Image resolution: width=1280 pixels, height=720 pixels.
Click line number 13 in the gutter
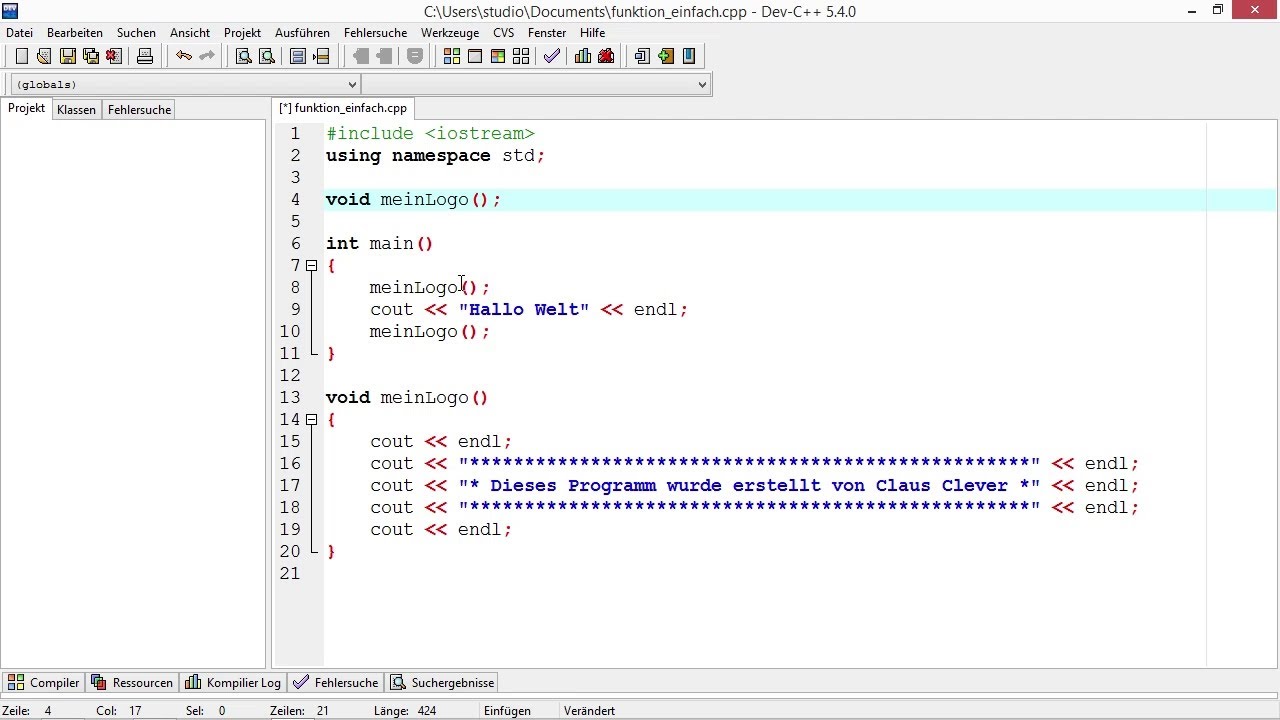pyautogui.click(x=290, y=398)
